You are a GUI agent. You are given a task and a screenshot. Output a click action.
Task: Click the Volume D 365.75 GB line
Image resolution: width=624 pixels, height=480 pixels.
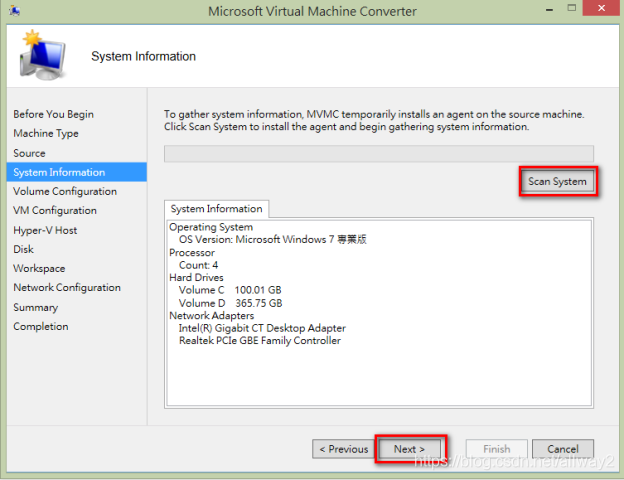point(230,303)
